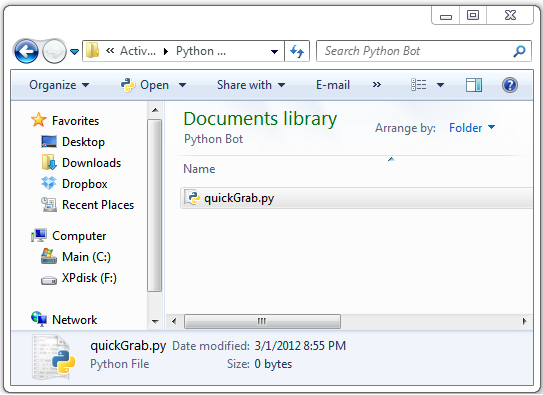543x395 pixels.
Task: Open the recent pages dropdown arrow
Action: click(x=74, y=52)
